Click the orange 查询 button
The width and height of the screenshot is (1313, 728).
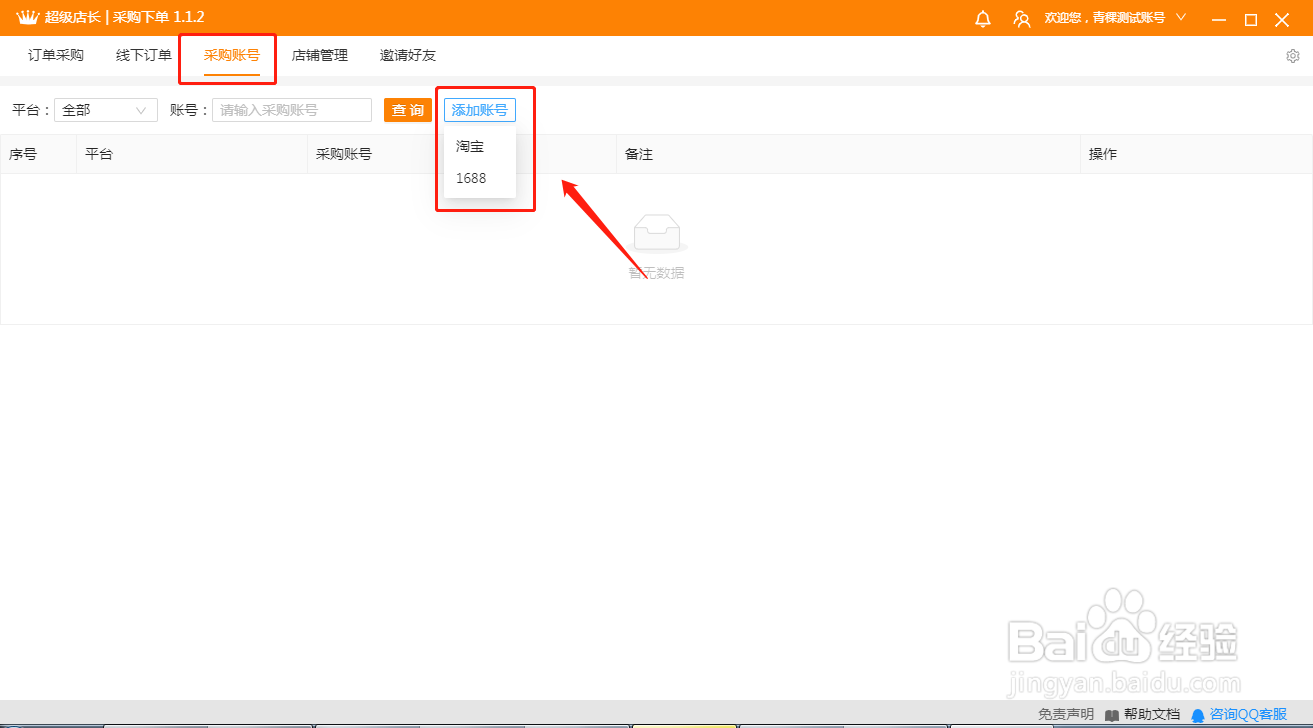pos(408,110)
